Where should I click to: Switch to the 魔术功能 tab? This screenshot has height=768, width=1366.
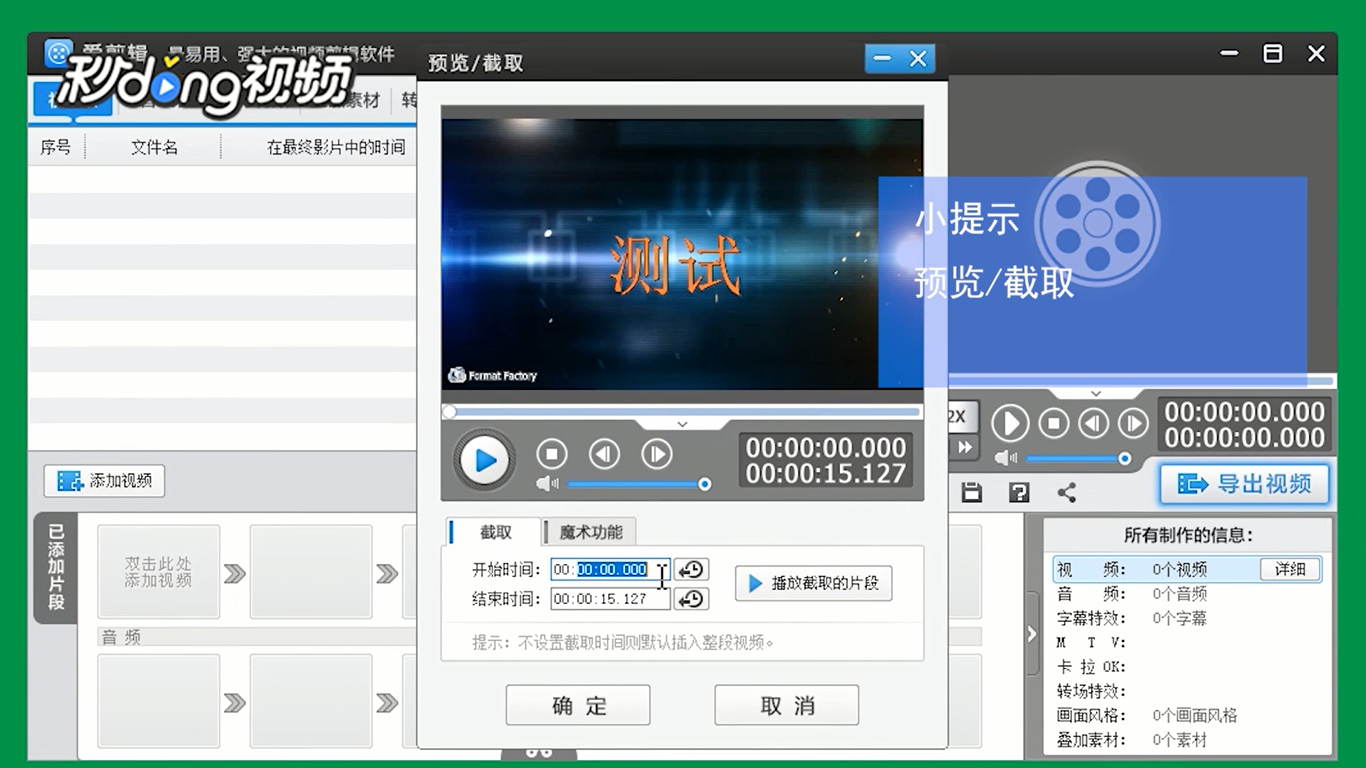click(592, 532)
